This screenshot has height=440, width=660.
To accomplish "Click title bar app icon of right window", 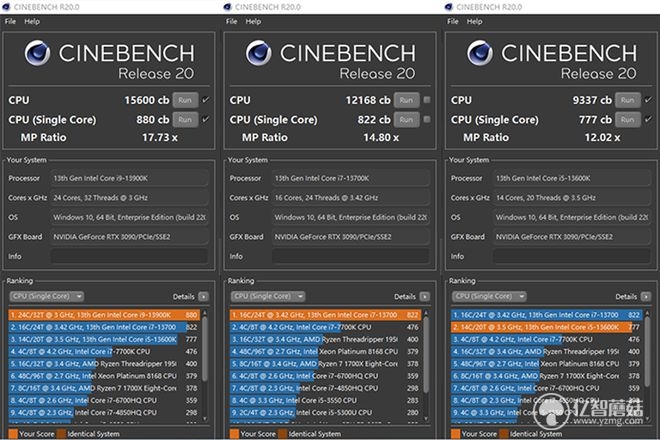I will click(449, 7).
